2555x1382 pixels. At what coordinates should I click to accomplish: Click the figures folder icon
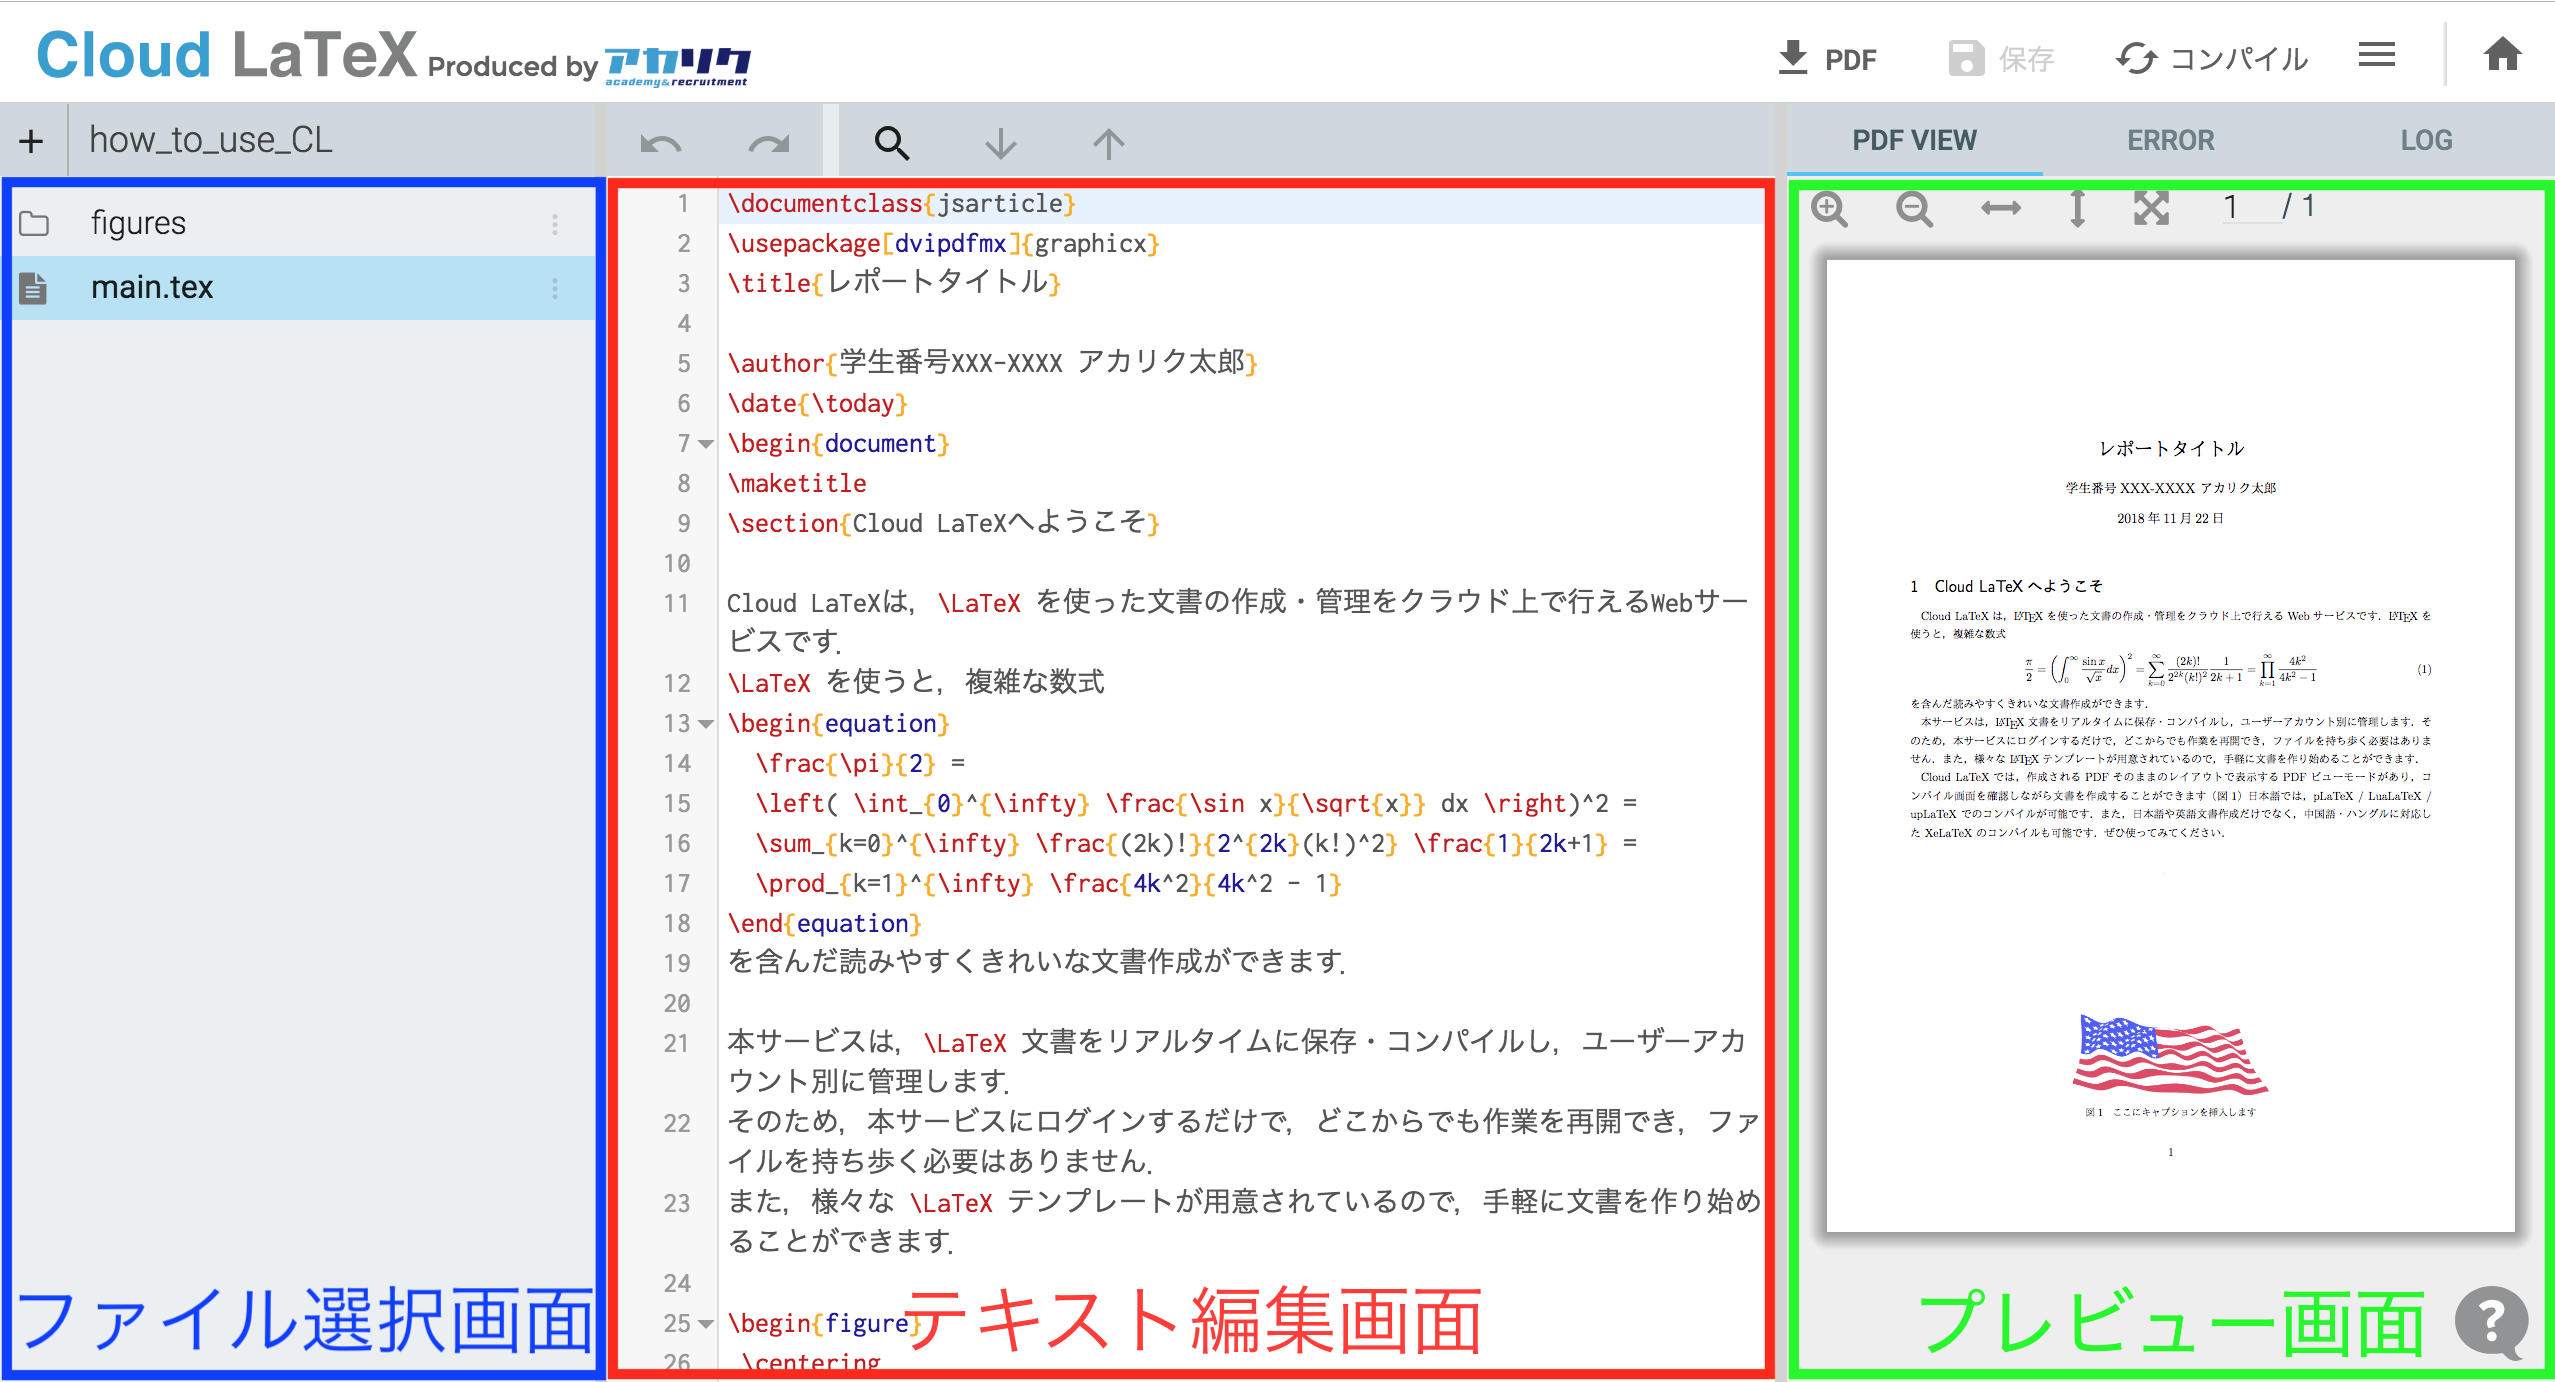coord(34,223)
